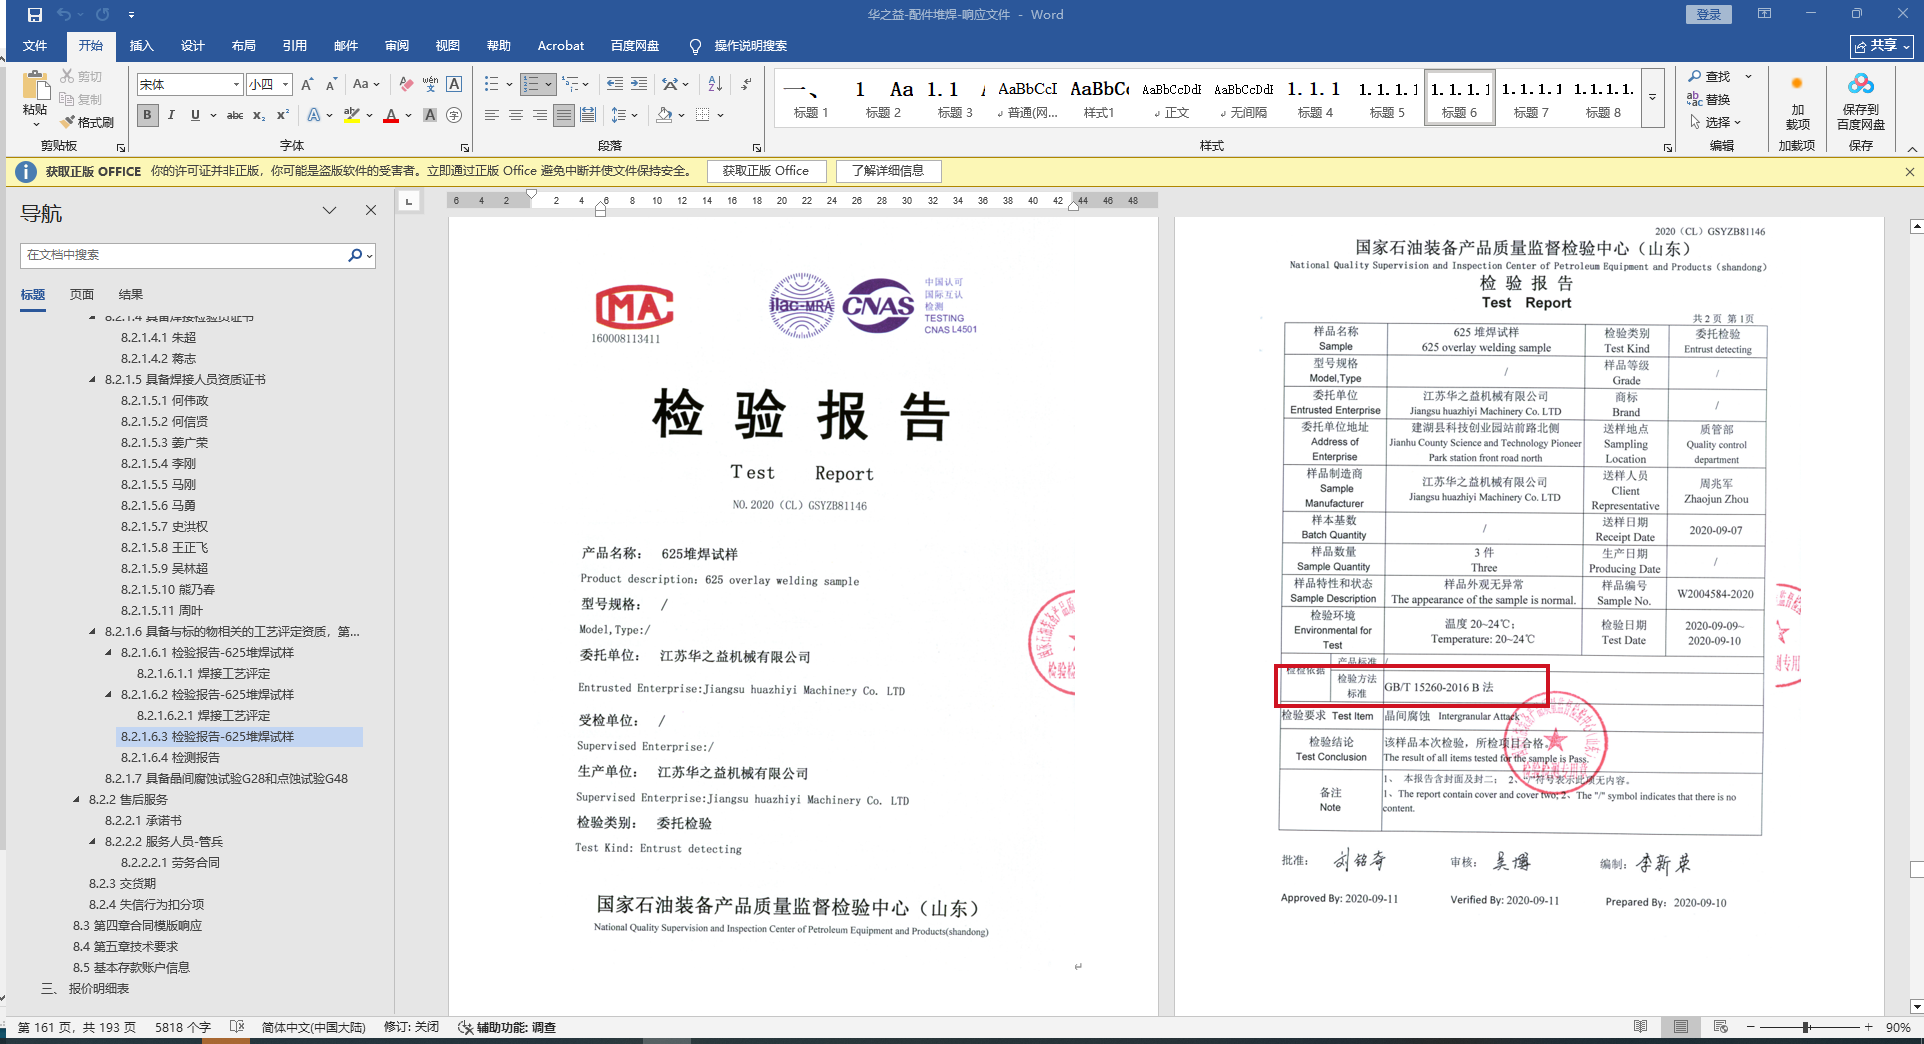Viewport: 1924px width, 1044px height.
Task: Click the 获取正版 Office button
Action: click(x=767, y=171)
